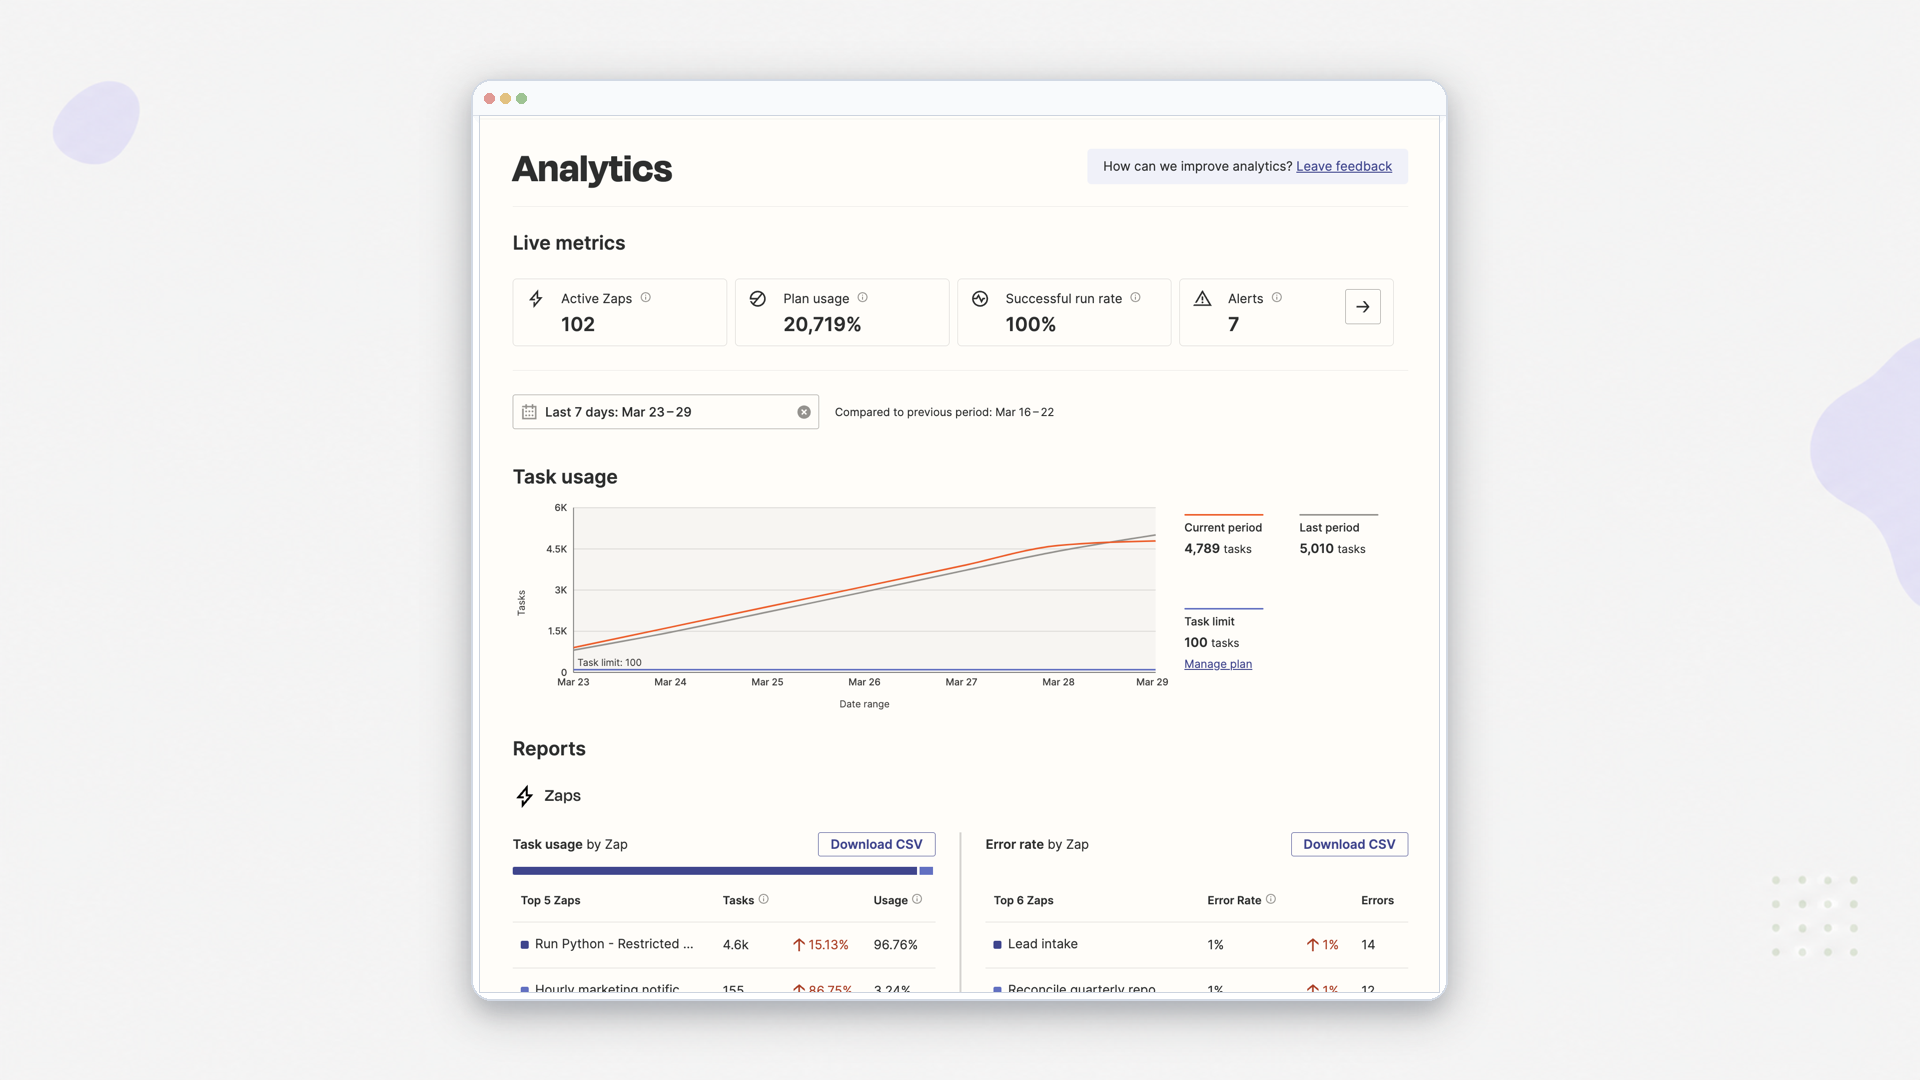1920x1080 pixels.
Task: Open the Manage plan link
Action: 1218,664
